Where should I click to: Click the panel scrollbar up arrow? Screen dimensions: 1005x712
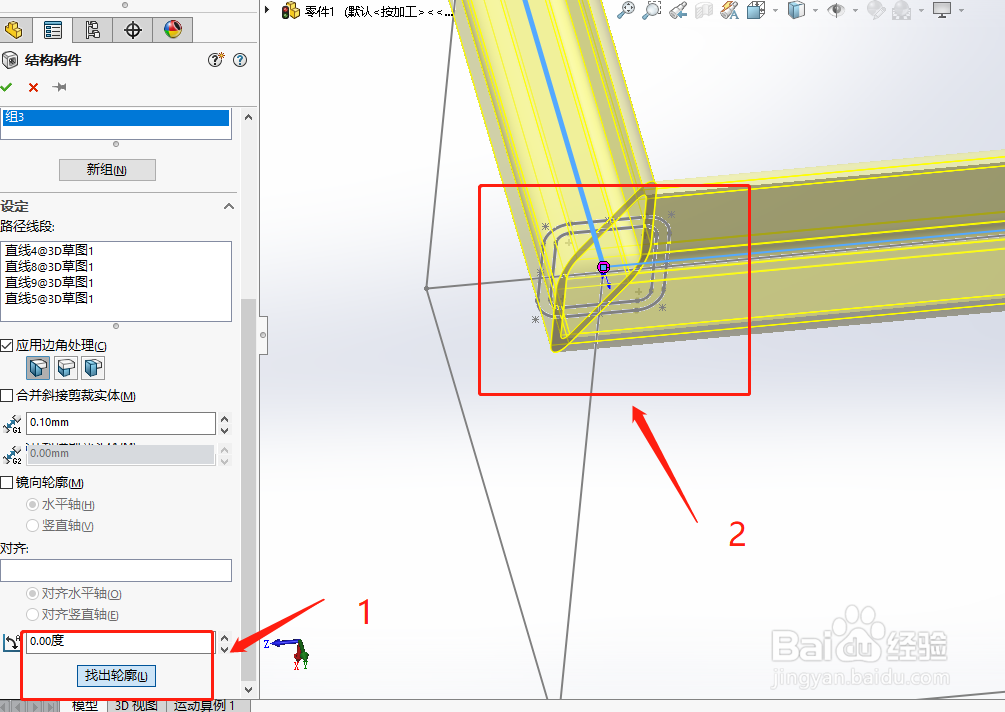[249, 117]
